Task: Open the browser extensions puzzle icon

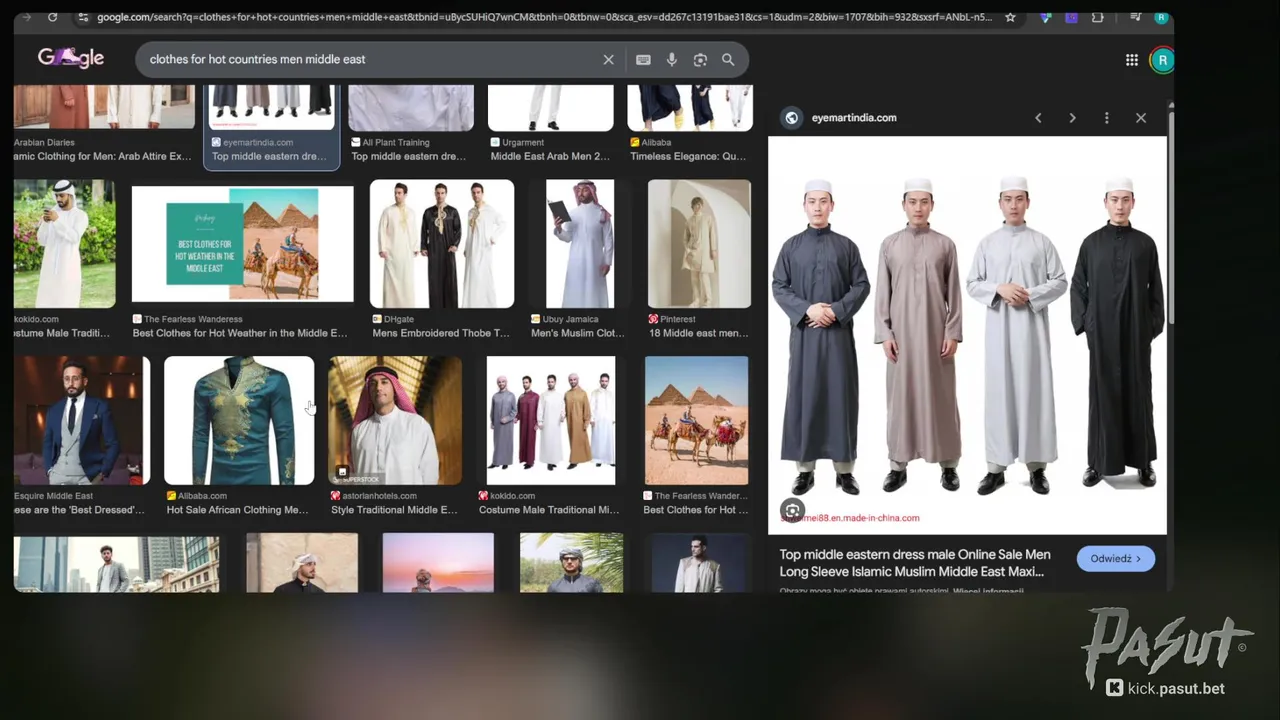Action: coord(1098,17)
